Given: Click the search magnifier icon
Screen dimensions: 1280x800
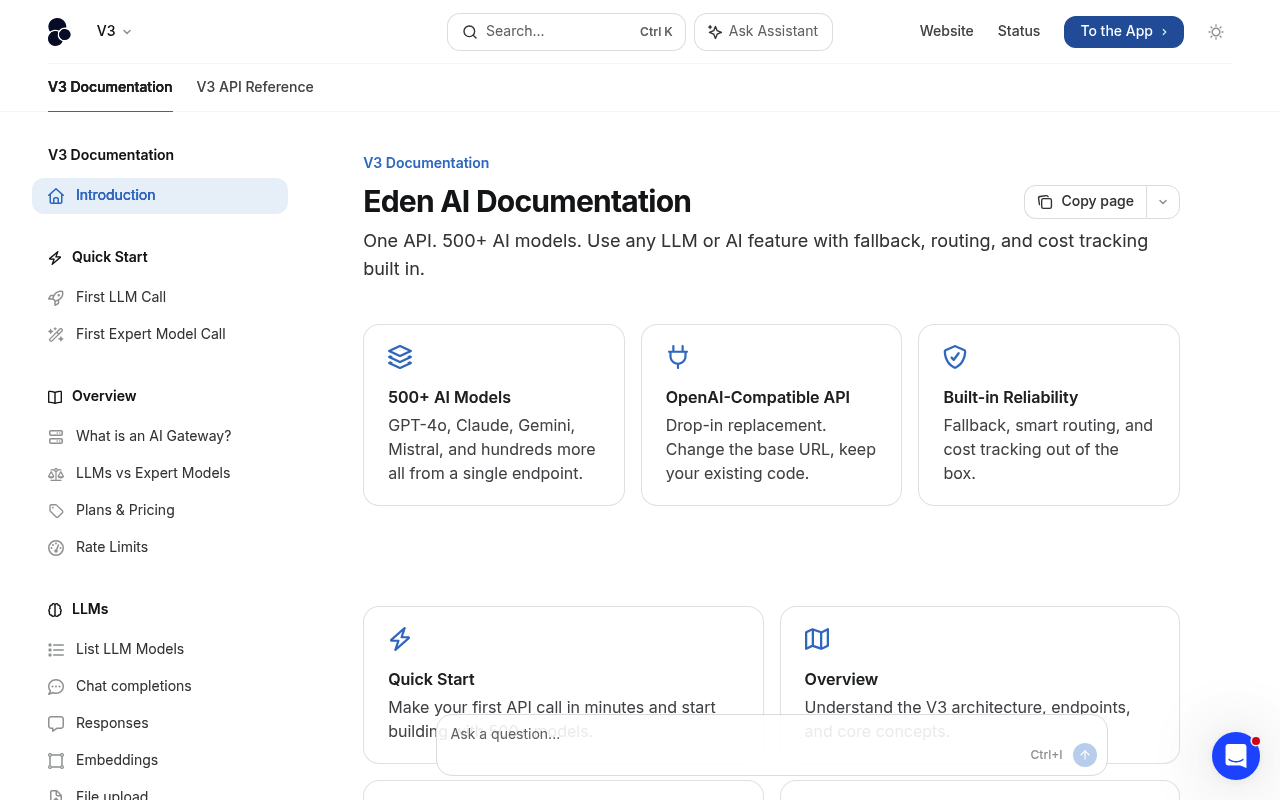Looking at the screenshot, I should pos(469,32).
